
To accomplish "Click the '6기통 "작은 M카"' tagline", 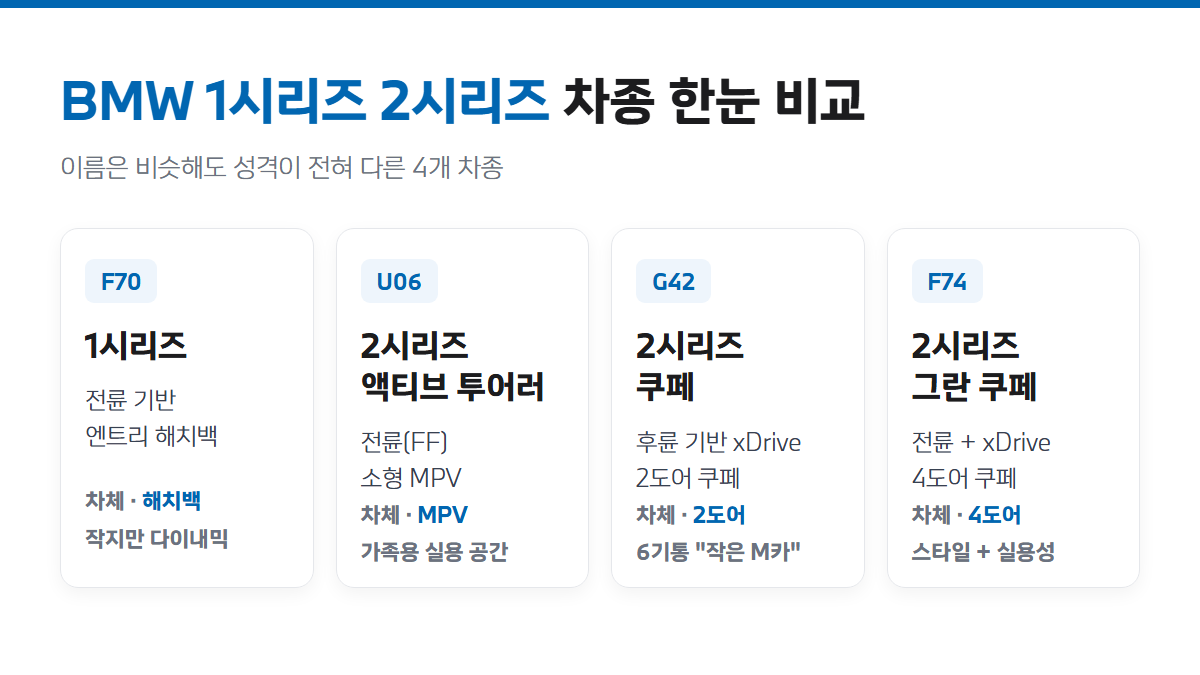I will [719, 552].
